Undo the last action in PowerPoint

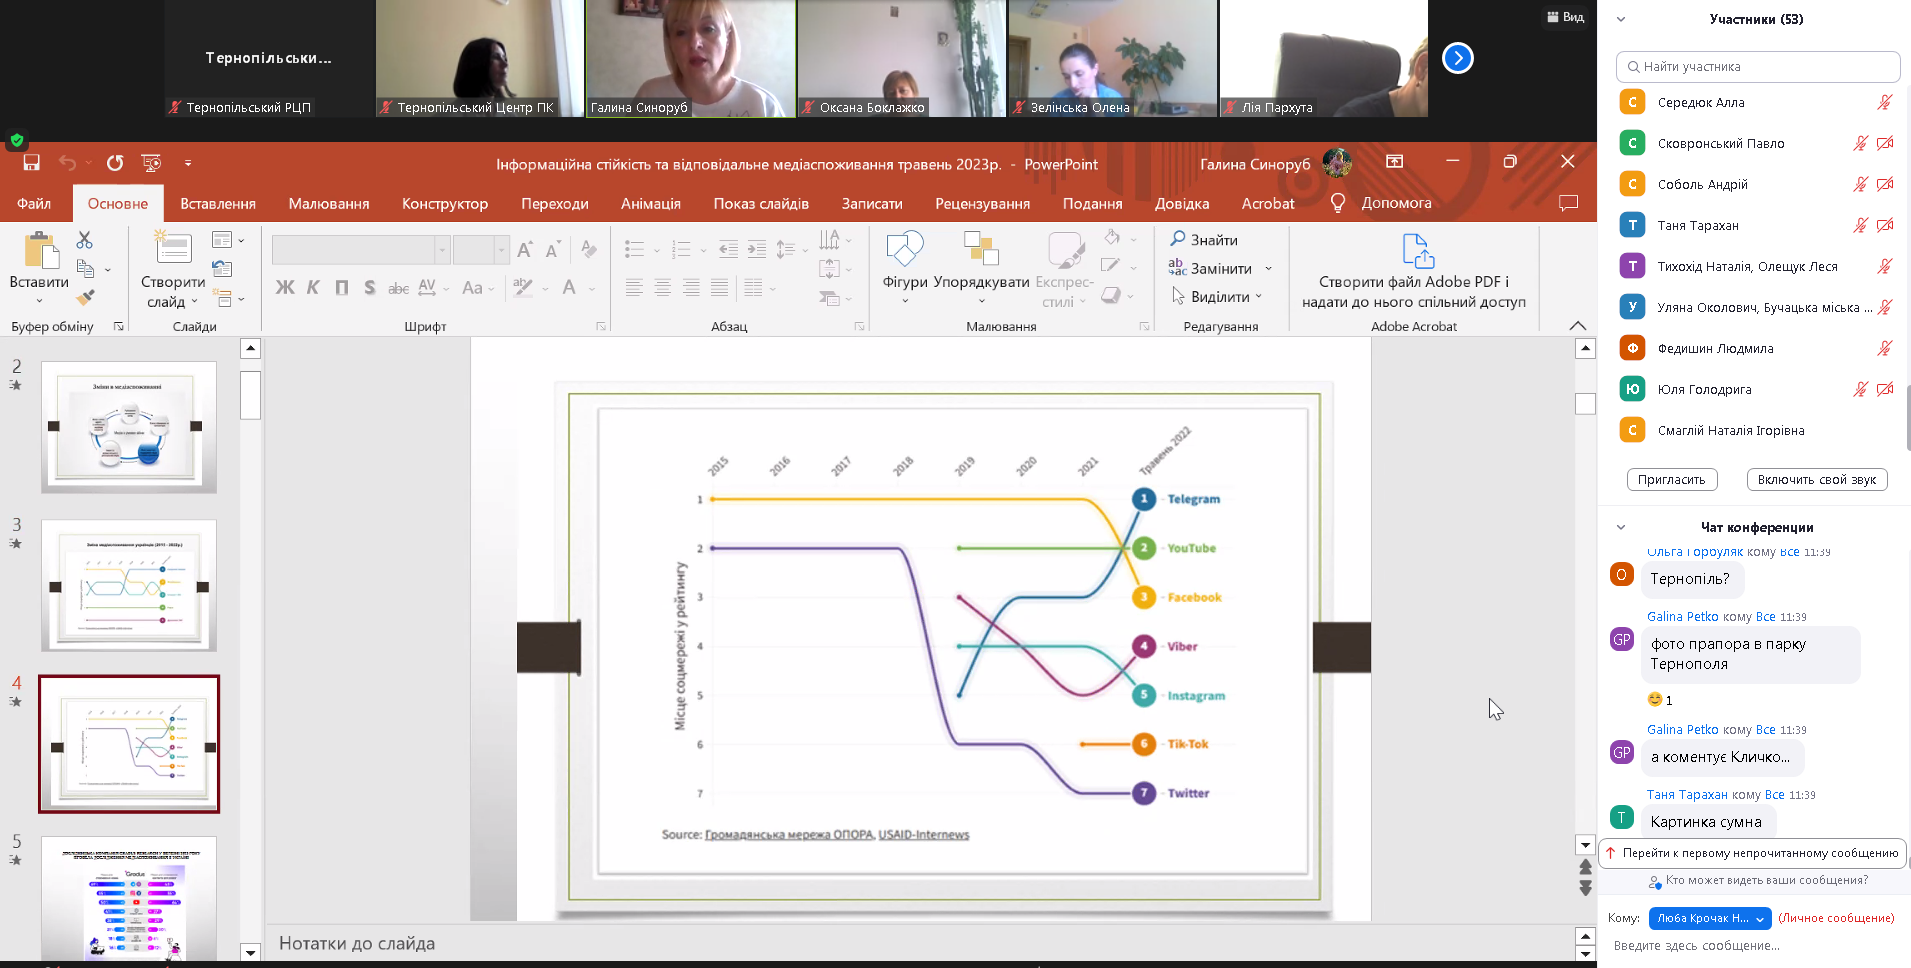pyautogui.click(x=67, y=163)
